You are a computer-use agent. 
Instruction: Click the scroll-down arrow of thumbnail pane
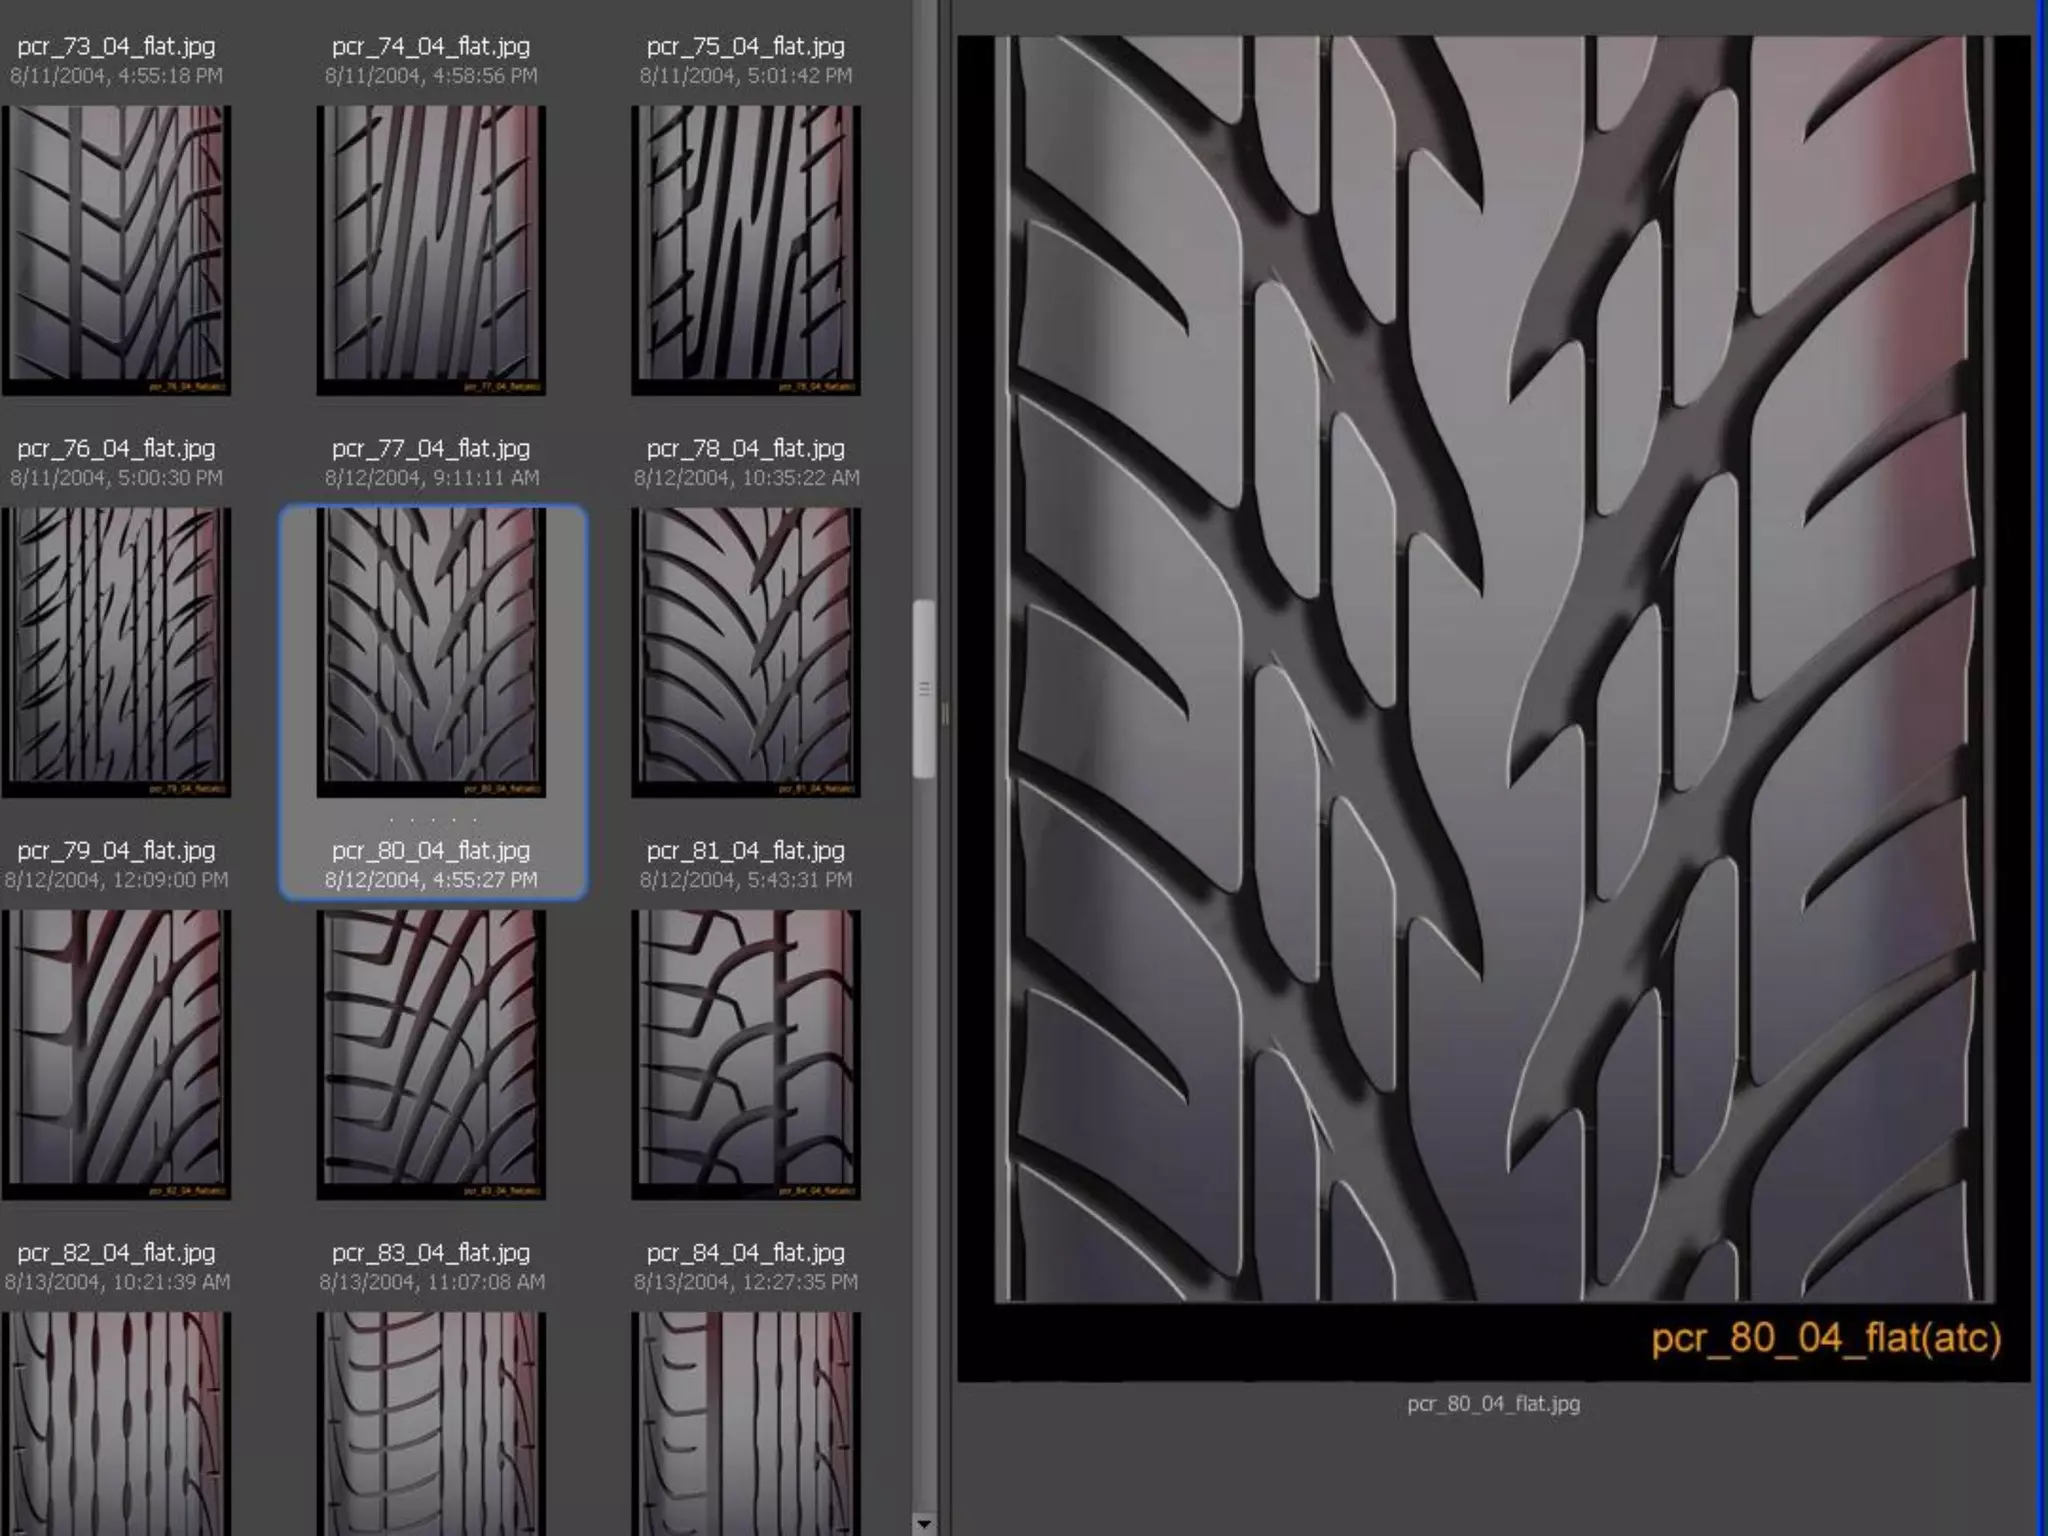(x=924, y=1524)
